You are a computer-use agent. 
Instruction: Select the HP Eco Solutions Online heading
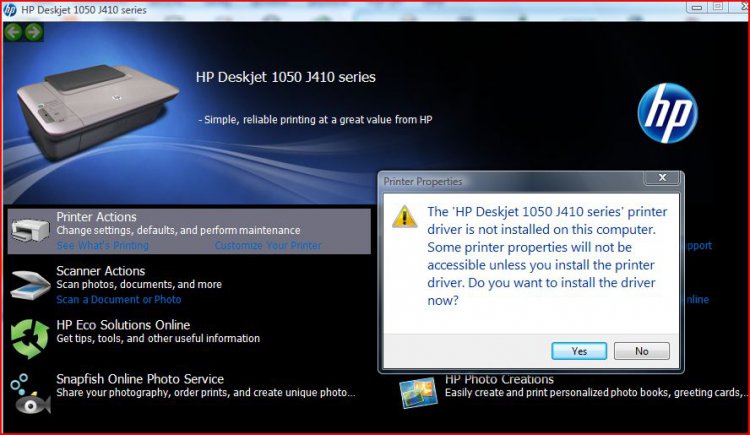pos(123,325)
